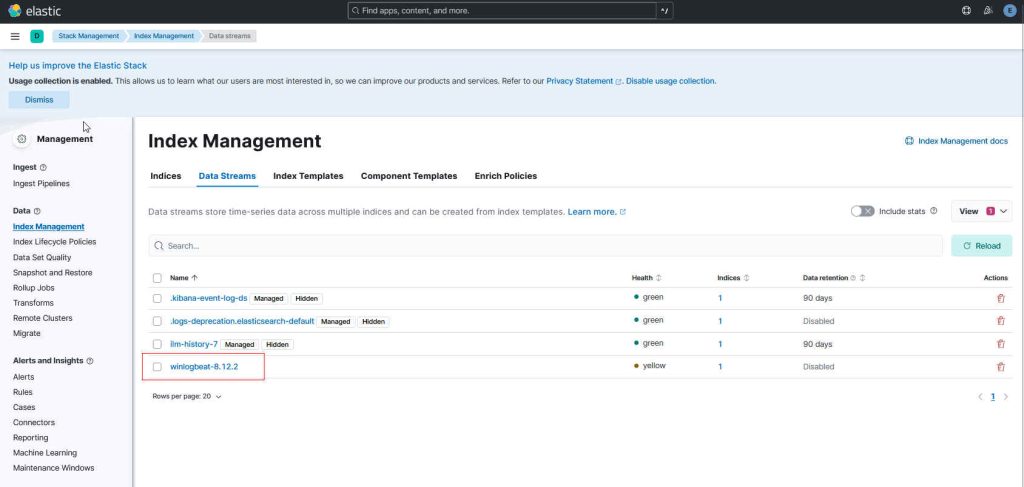This screenshot has width=1024, height=487.
Task: Select the ilm-history-7 checkbox
Action: click(157, 344)
